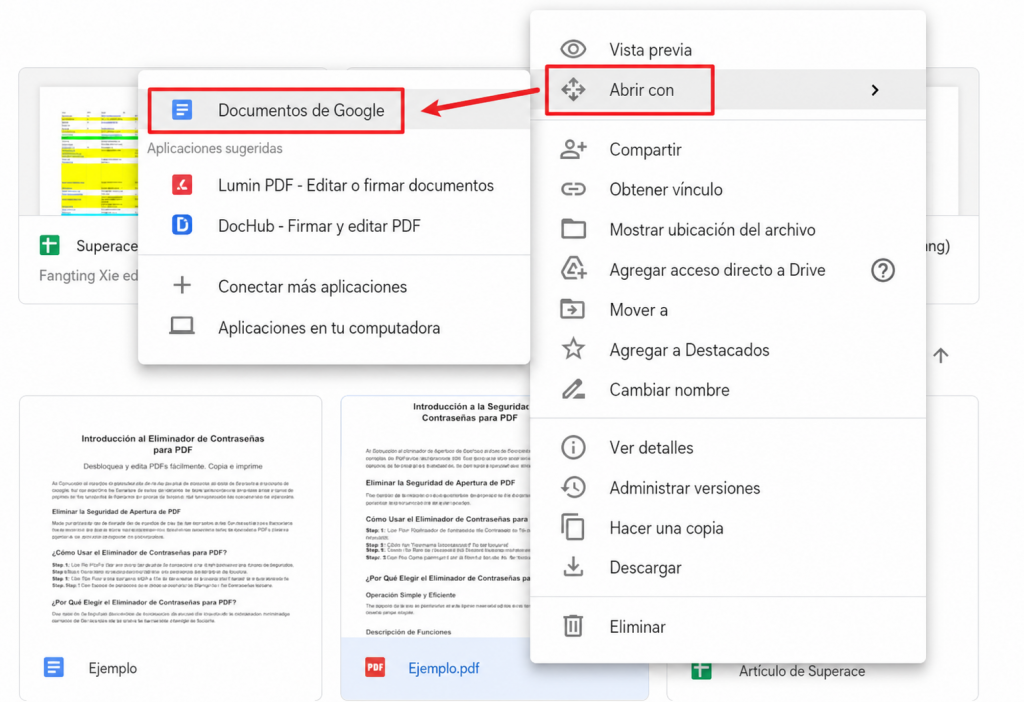
Task: Choose Lumin PDF - Editar o firmar documentos
Action: (x=334, y=185)
